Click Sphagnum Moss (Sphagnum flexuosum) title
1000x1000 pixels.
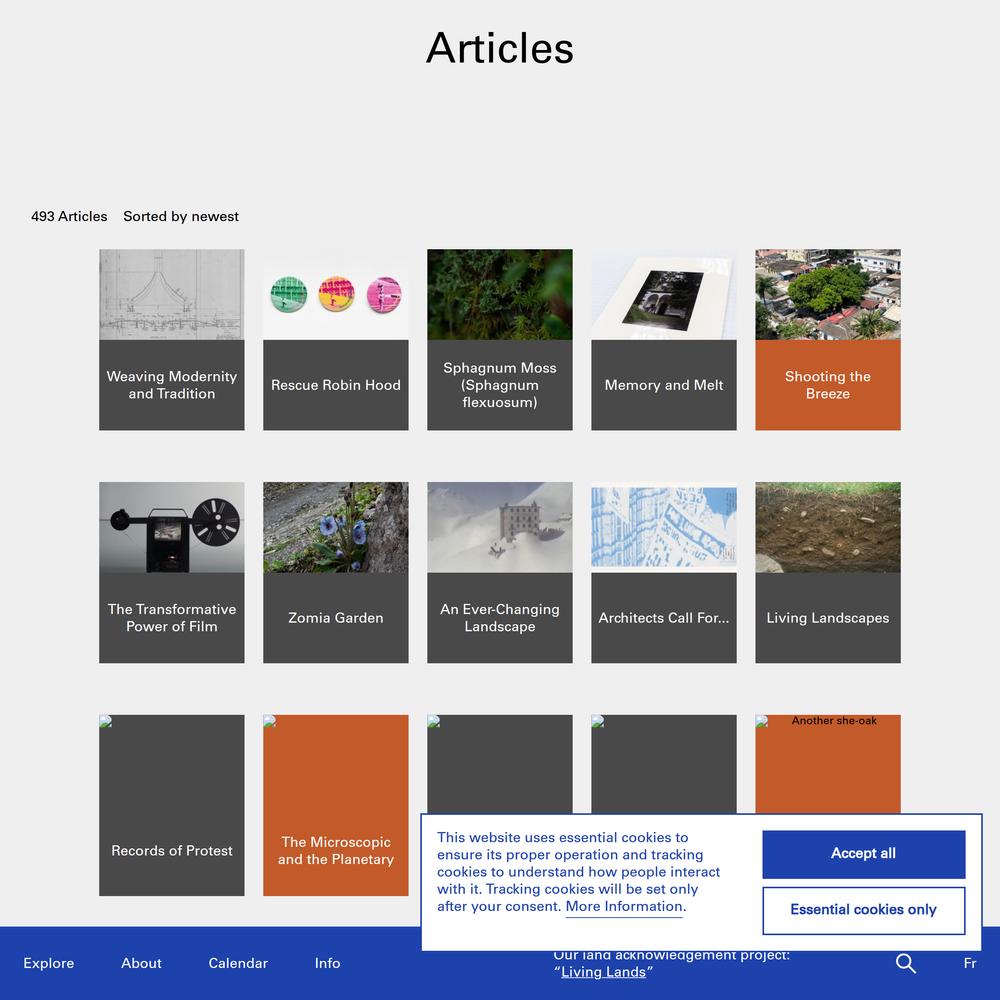click(499, 385)
